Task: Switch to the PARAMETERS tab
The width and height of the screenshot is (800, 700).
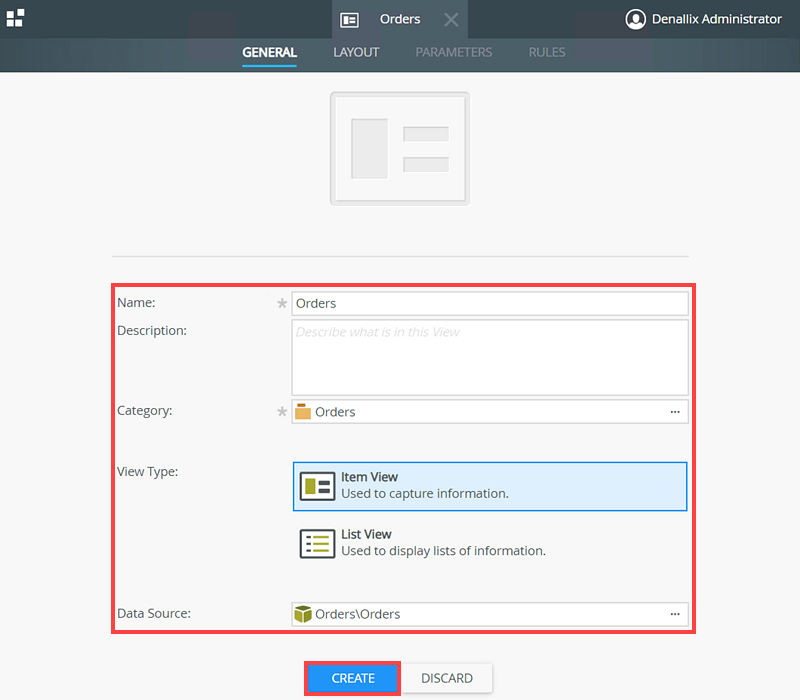Action: click(454, 52)
